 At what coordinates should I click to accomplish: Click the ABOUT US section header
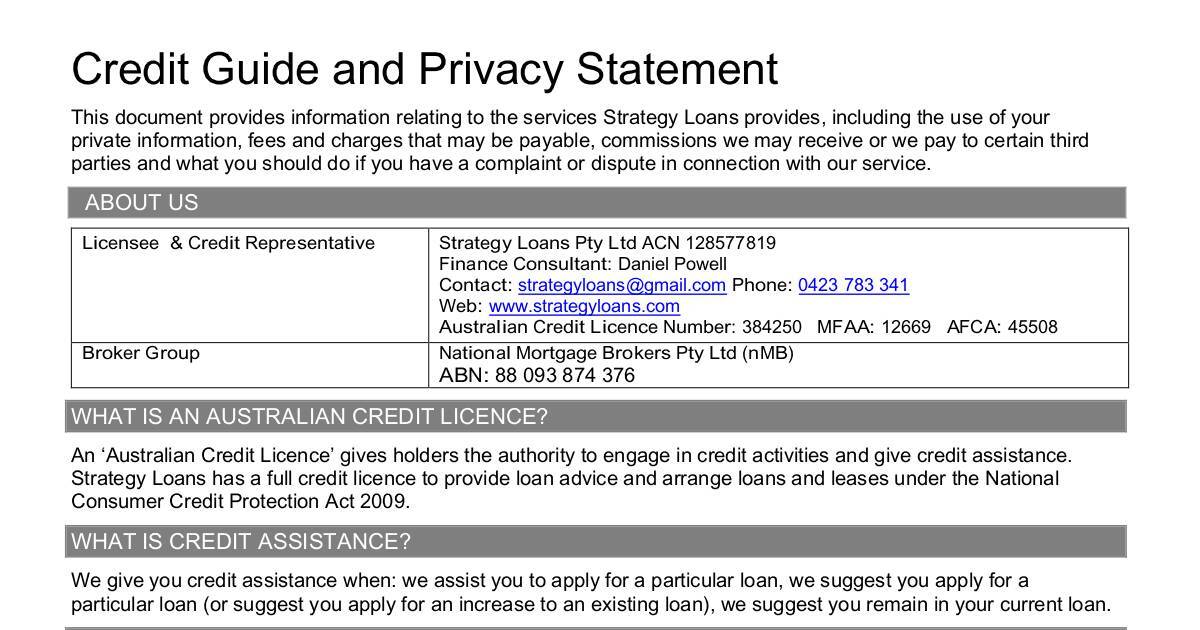pyautogui.click(x=142, y=203)
